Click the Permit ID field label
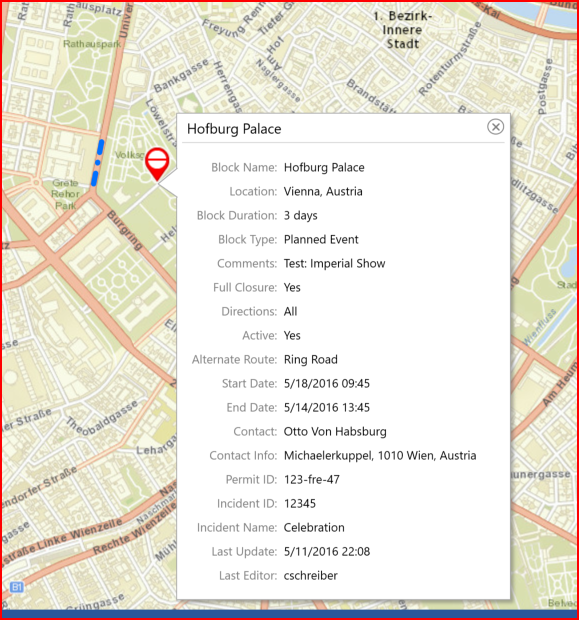 pos(251,480)
